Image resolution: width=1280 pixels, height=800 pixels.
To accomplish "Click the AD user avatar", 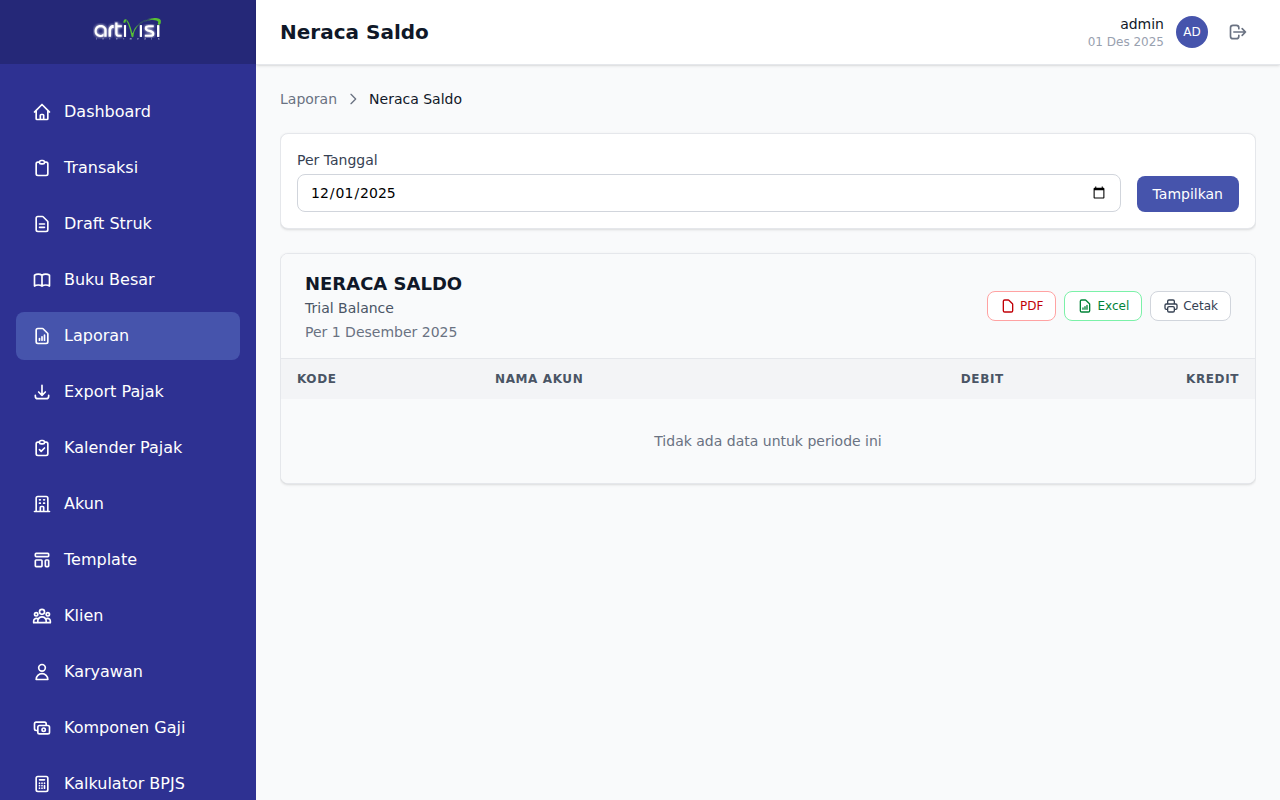I will click(1191, 32).
